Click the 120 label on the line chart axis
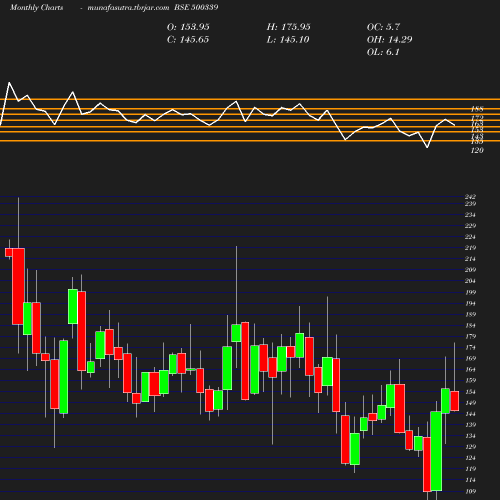The width and height of the screenshot is (500, 500). 477,150
